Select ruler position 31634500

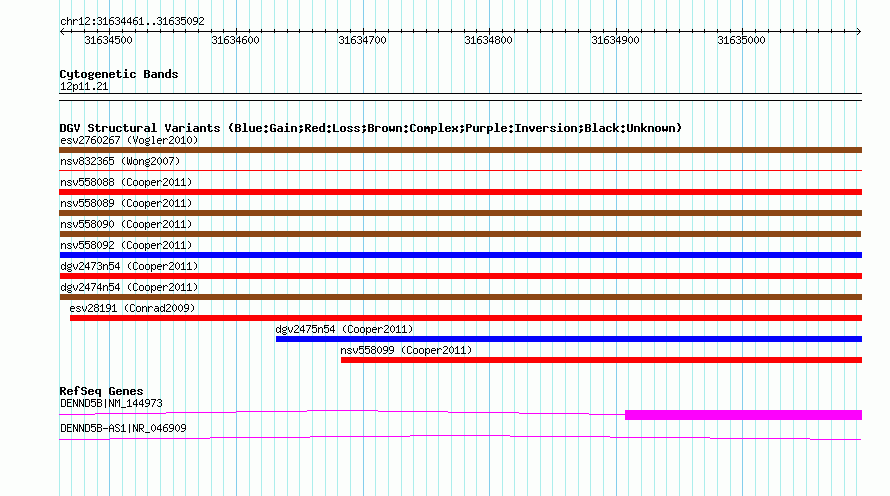[108, 40]
